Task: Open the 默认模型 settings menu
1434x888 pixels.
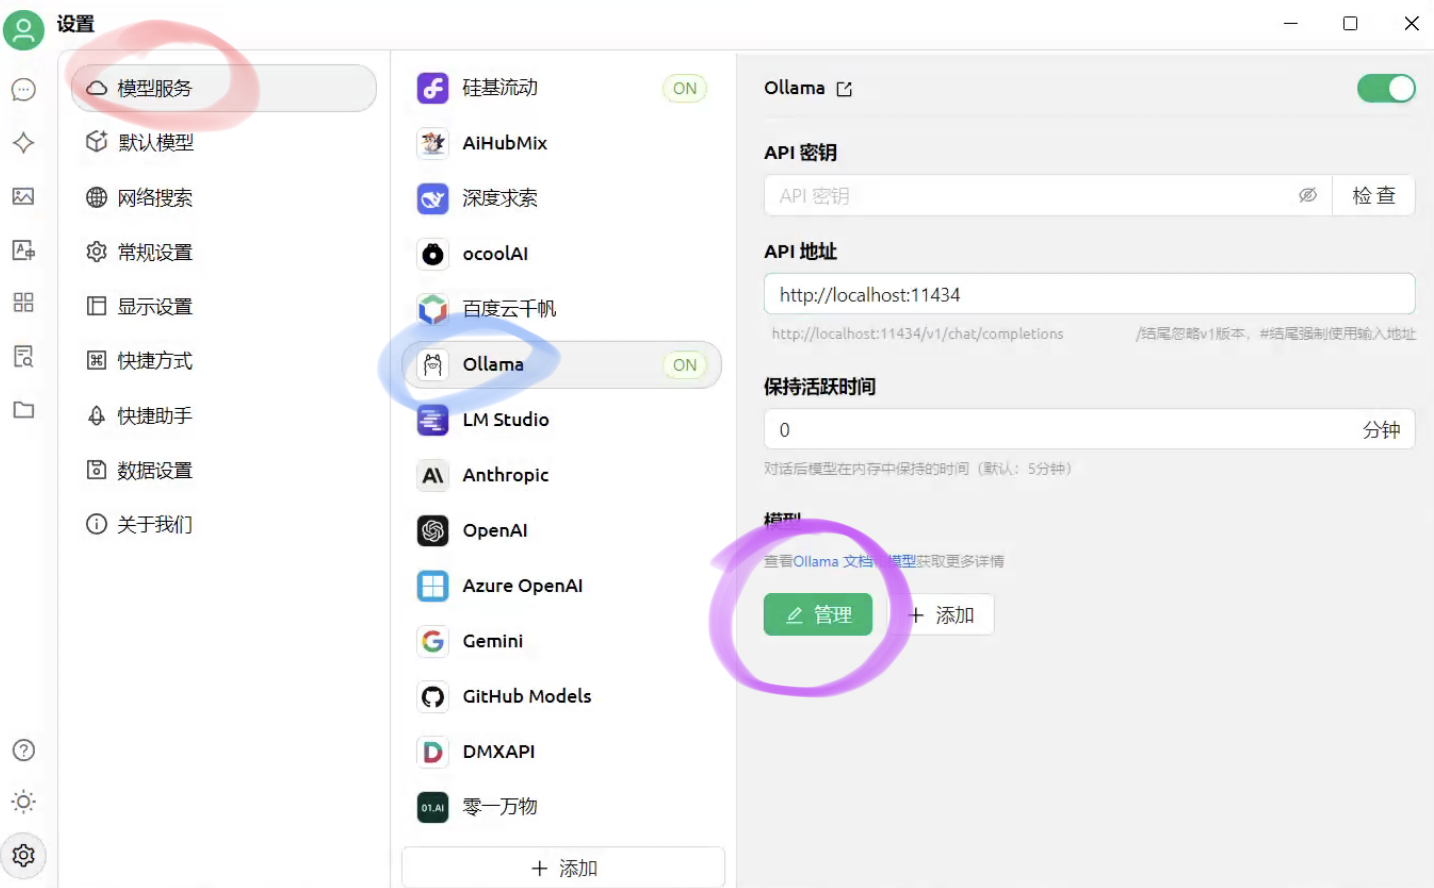Action: 224,143
